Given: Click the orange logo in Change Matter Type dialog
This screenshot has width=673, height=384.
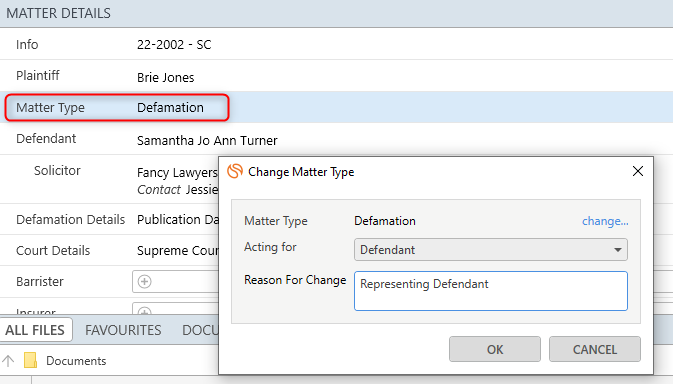Looking at the screenshot, I should pyautogui.click(x=235, y=171).
